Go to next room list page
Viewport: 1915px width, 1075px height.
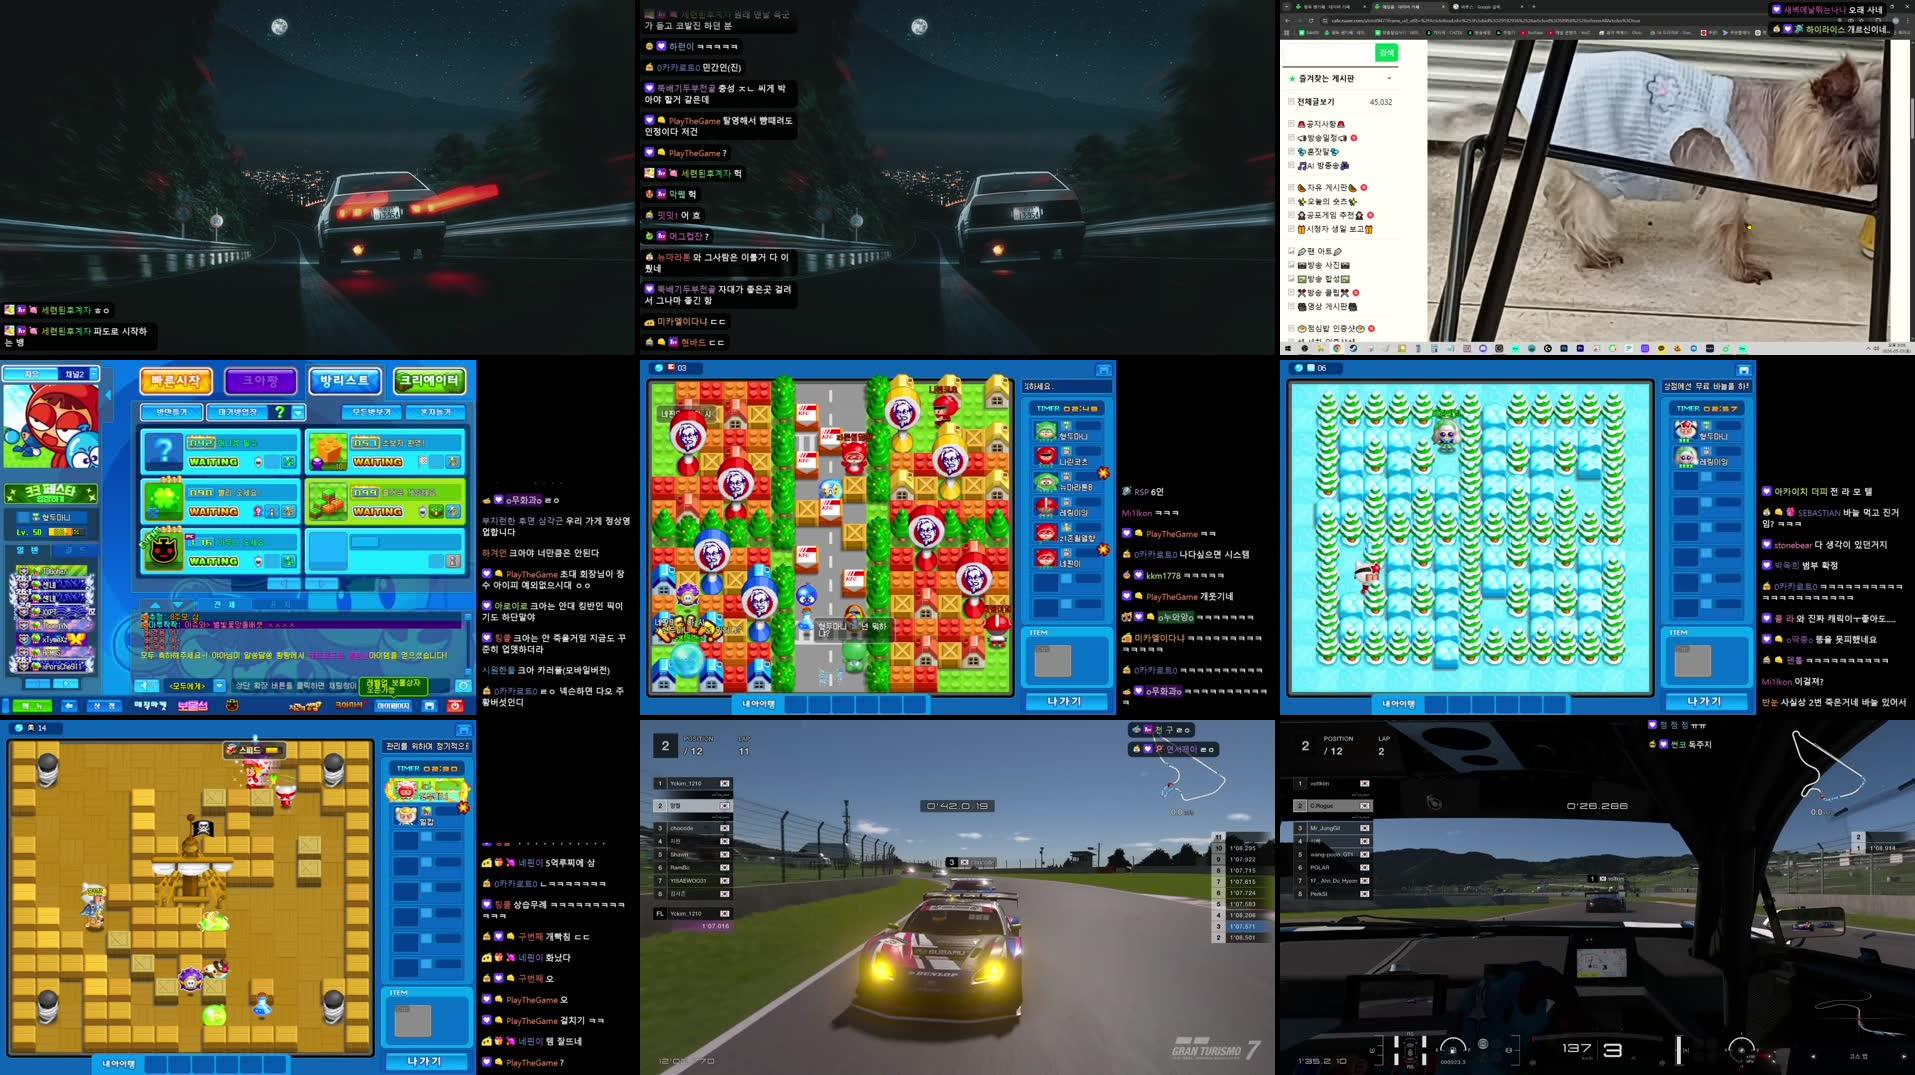tap(321, 583)
